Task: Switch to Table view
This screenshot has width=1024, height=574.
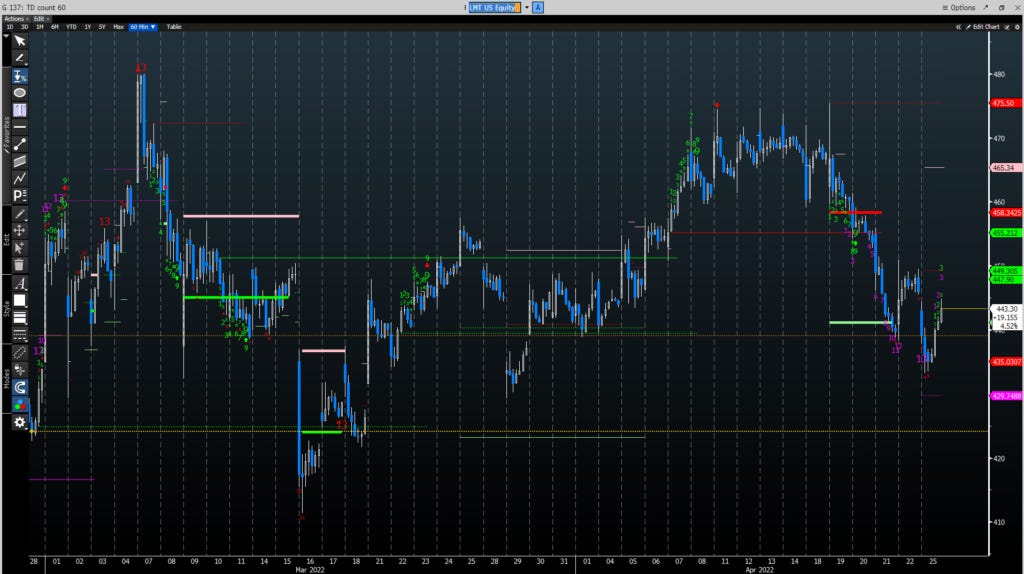Action: coord(174,27)
